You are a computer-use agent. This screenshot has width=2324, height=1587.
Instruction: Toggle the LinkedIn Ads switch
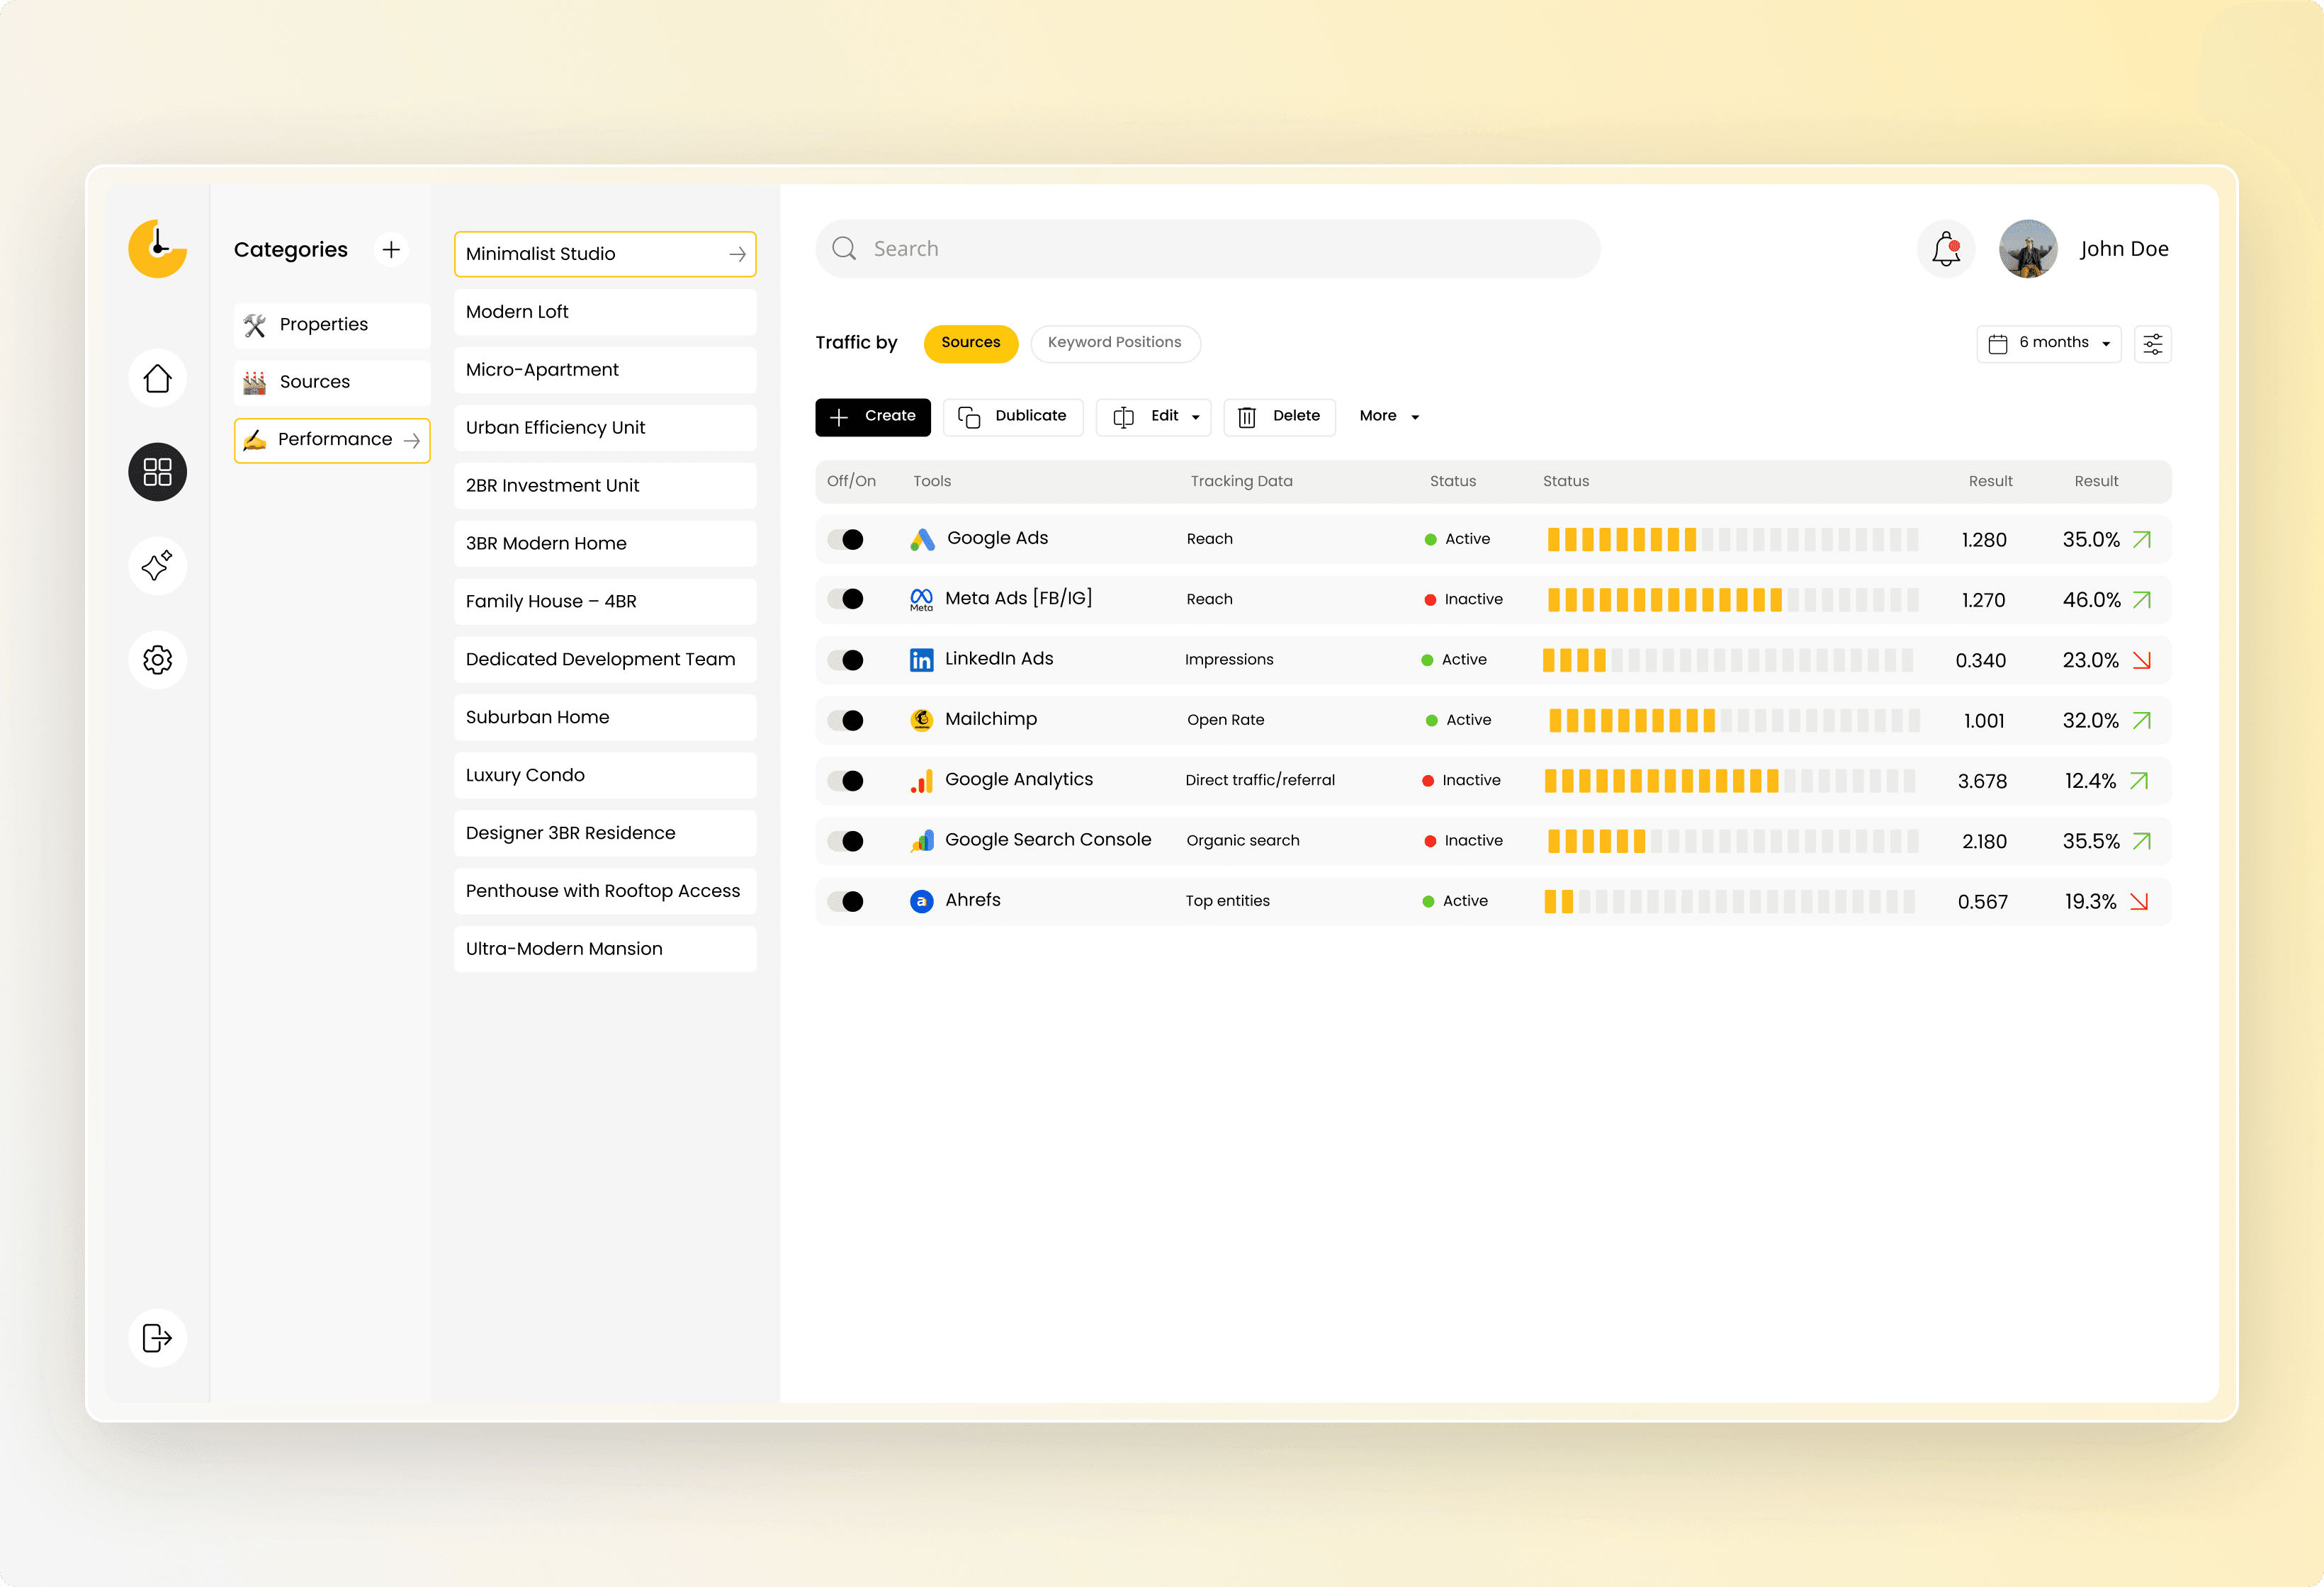(846, 660)
